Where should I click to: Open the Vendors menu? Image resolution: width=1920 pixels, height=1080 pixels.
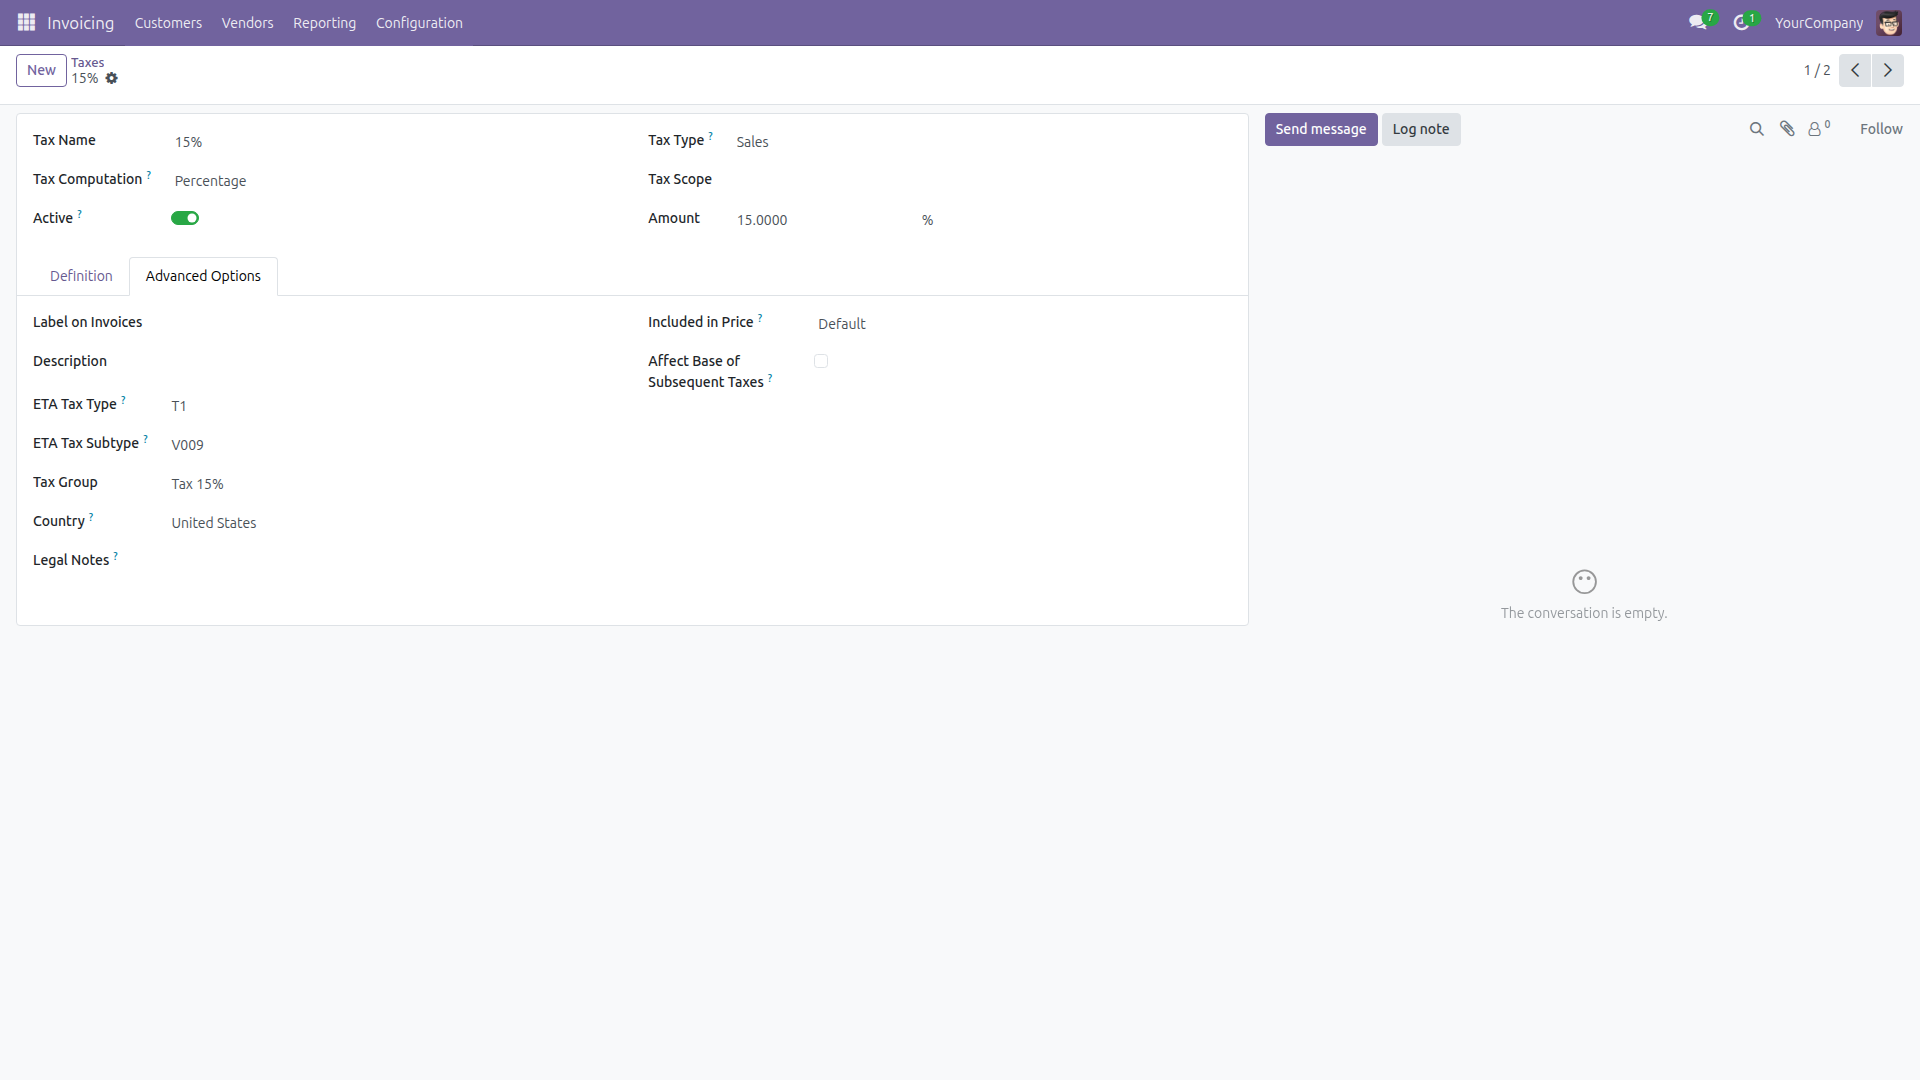point(247,22)
